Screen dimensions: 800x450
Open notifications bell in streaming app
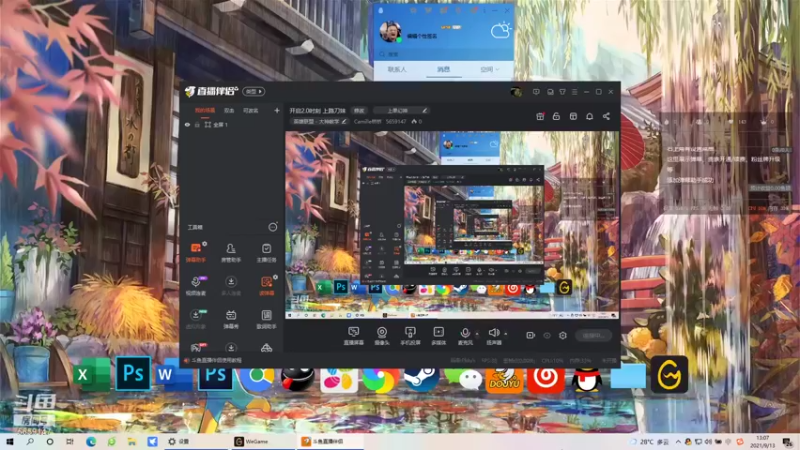pos(589,116)
